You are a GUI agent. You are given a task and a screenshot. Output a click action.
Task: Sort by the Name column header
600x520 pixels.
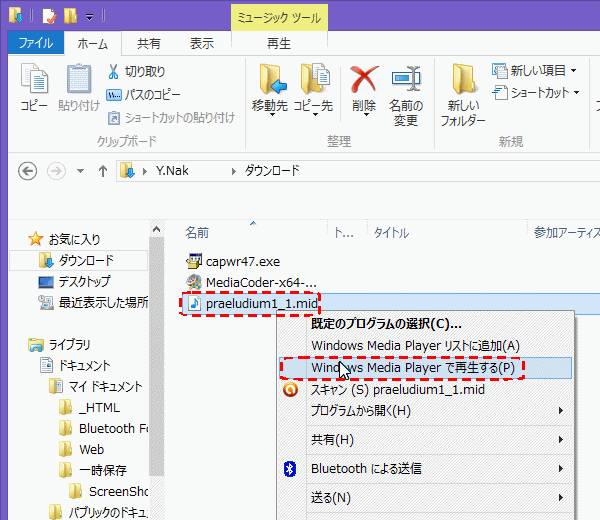coord(197,233)
